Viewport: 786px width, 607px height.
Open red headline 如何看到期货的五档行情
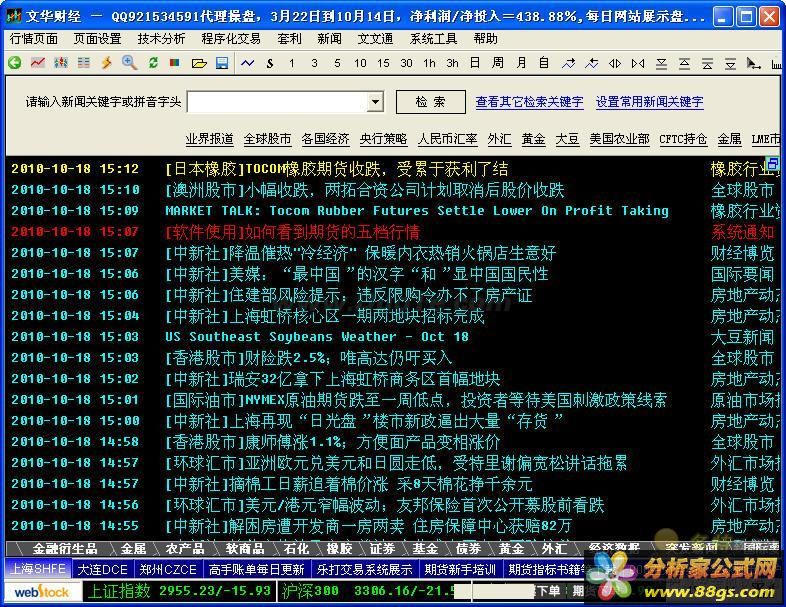pyautogui.click(x=293, y=232)
